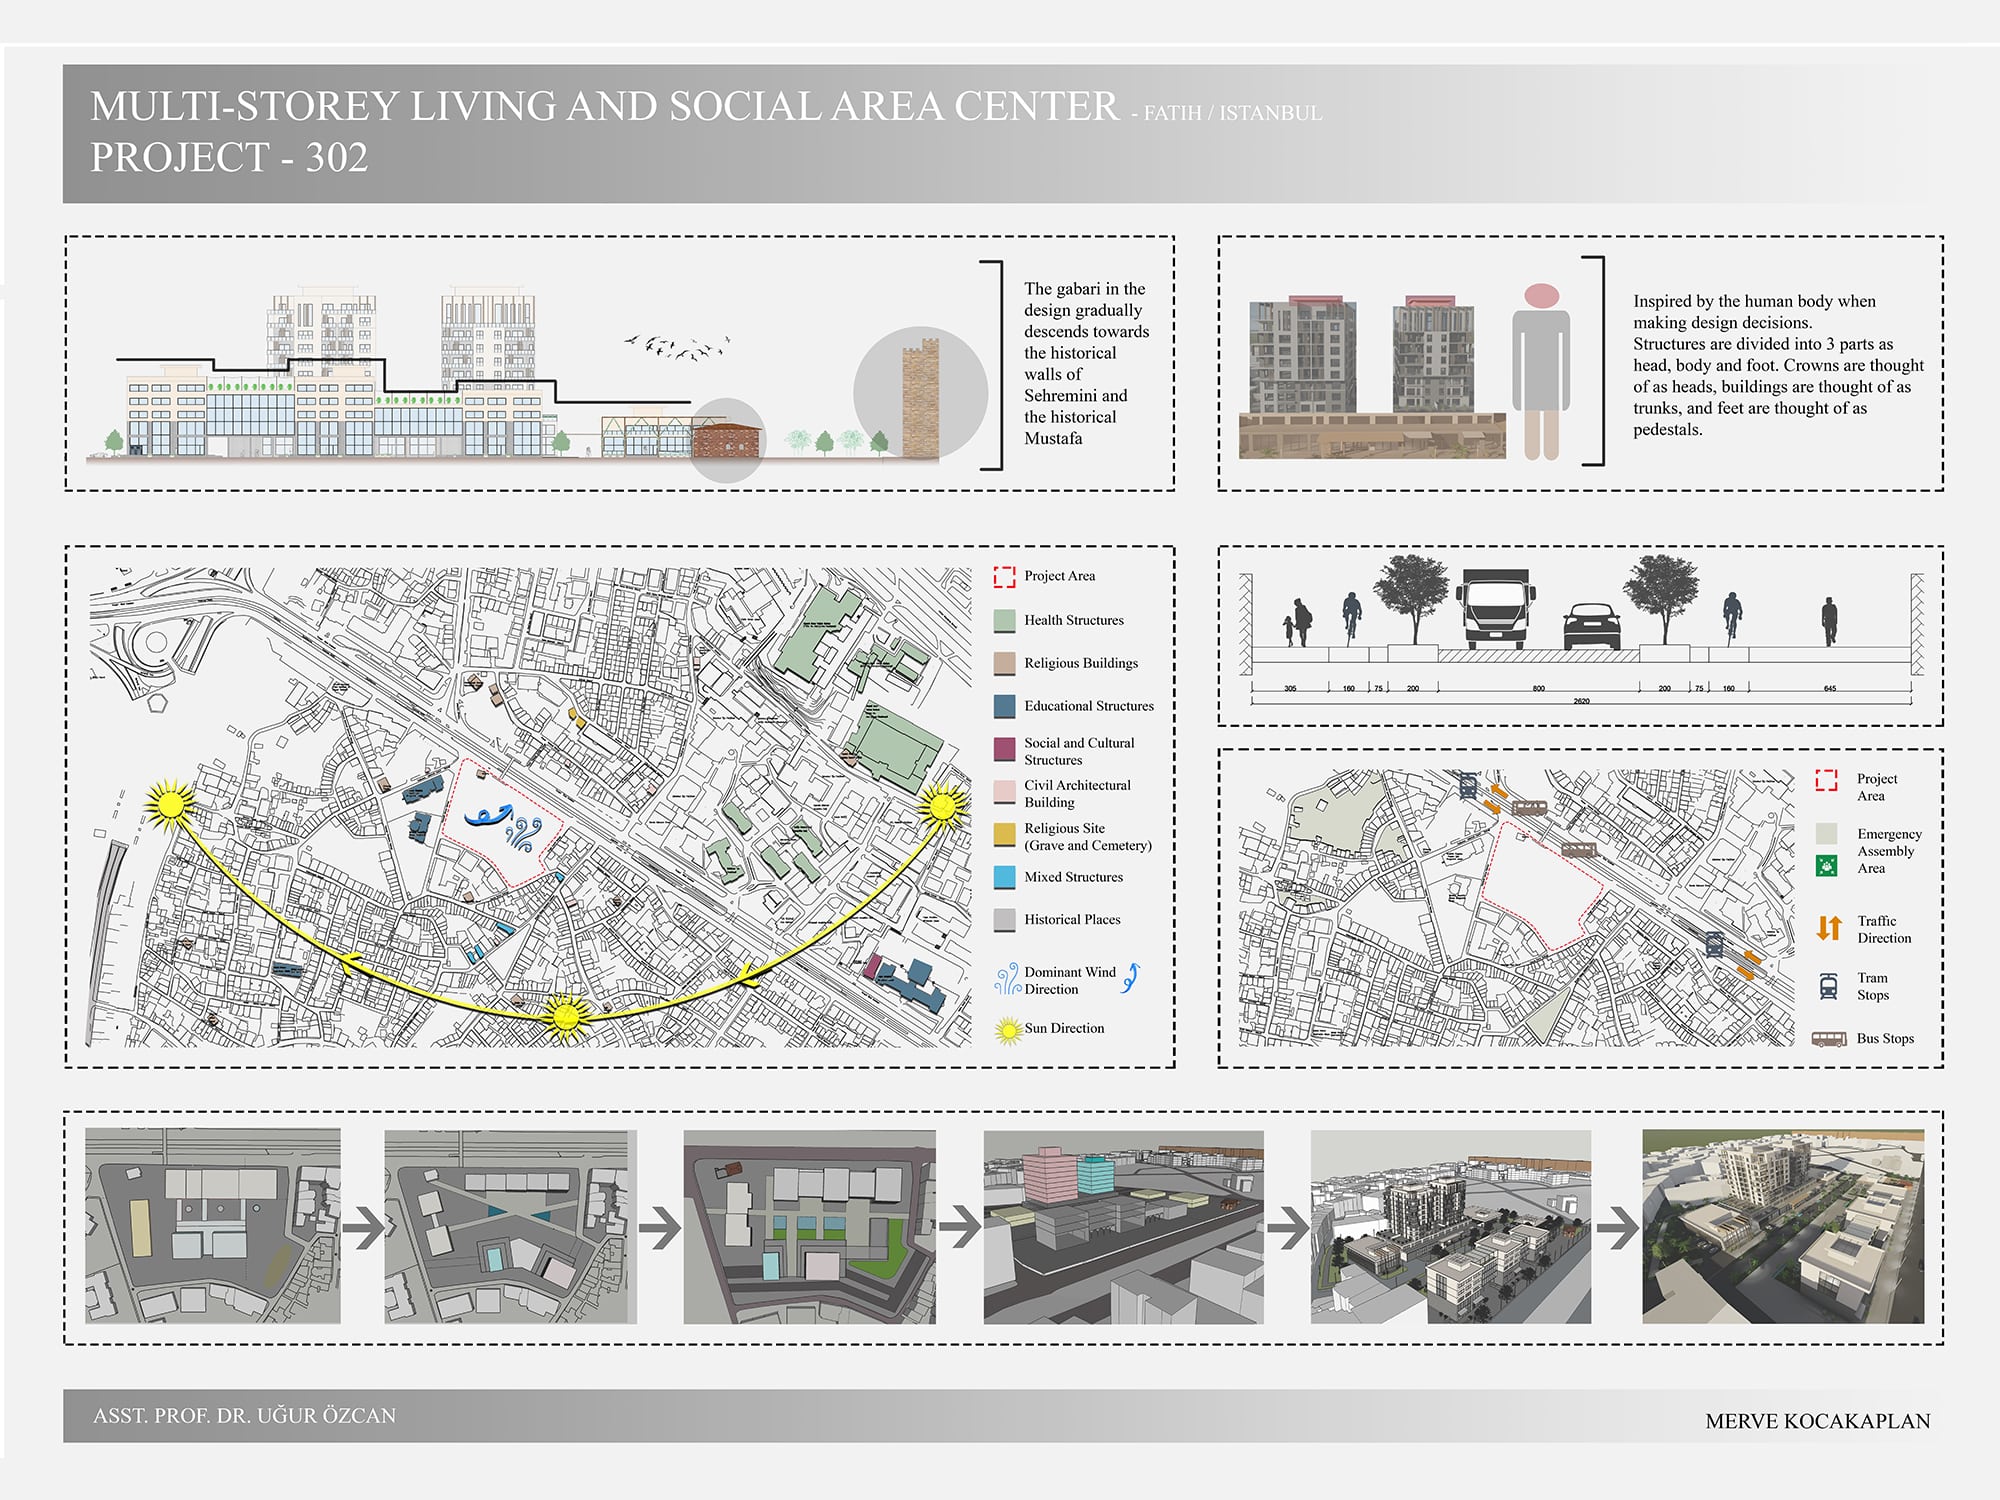
Task: Click the Educational Structures blue swatch
Action: [x=1004, y=707]
